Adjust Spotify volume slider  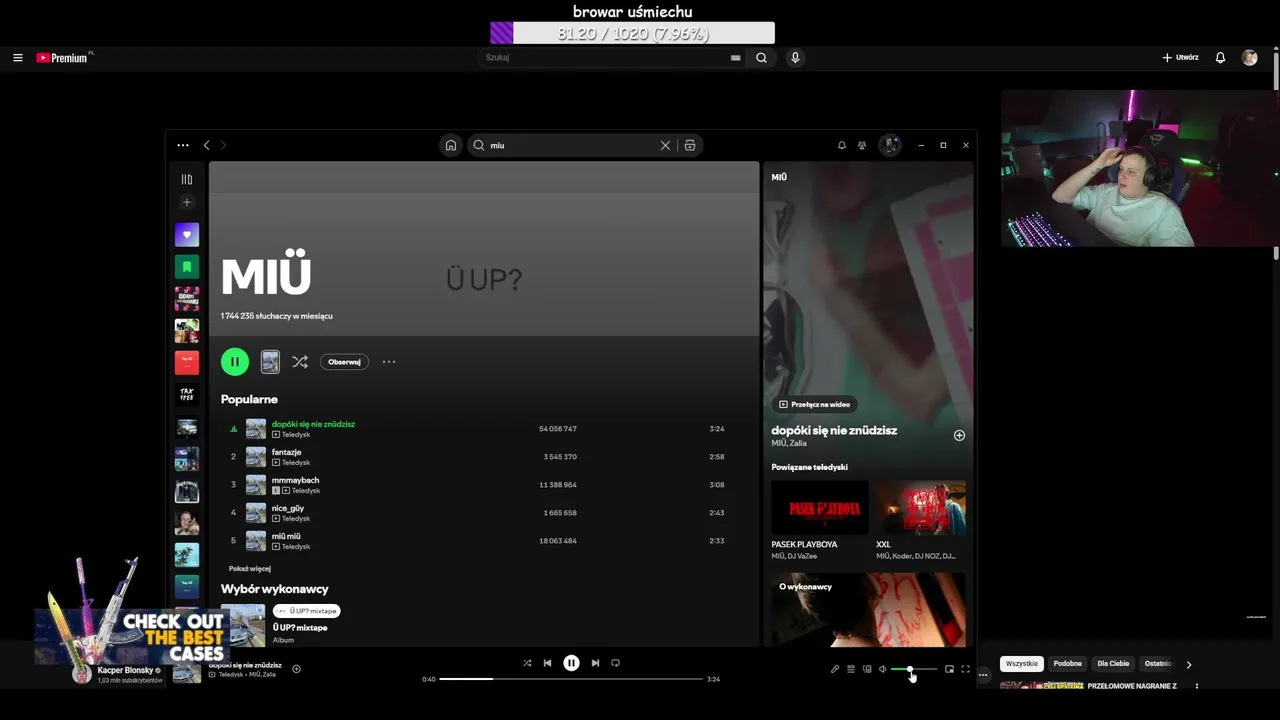pos(914,669)
